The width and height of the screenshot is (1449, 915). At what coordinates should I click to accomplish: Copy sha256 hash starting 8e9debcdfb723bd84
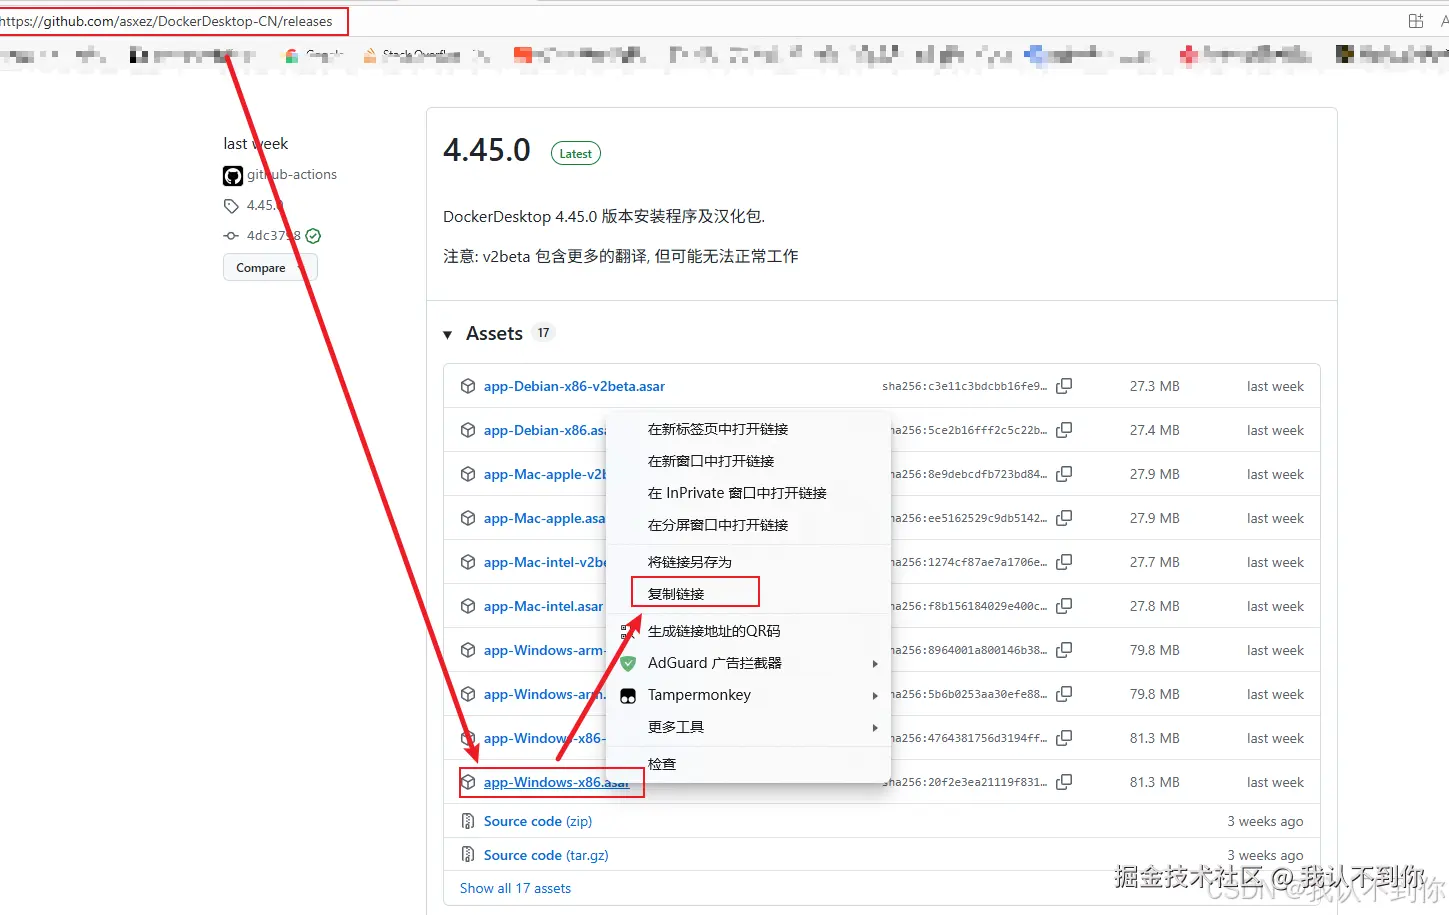coord(1064,474)
